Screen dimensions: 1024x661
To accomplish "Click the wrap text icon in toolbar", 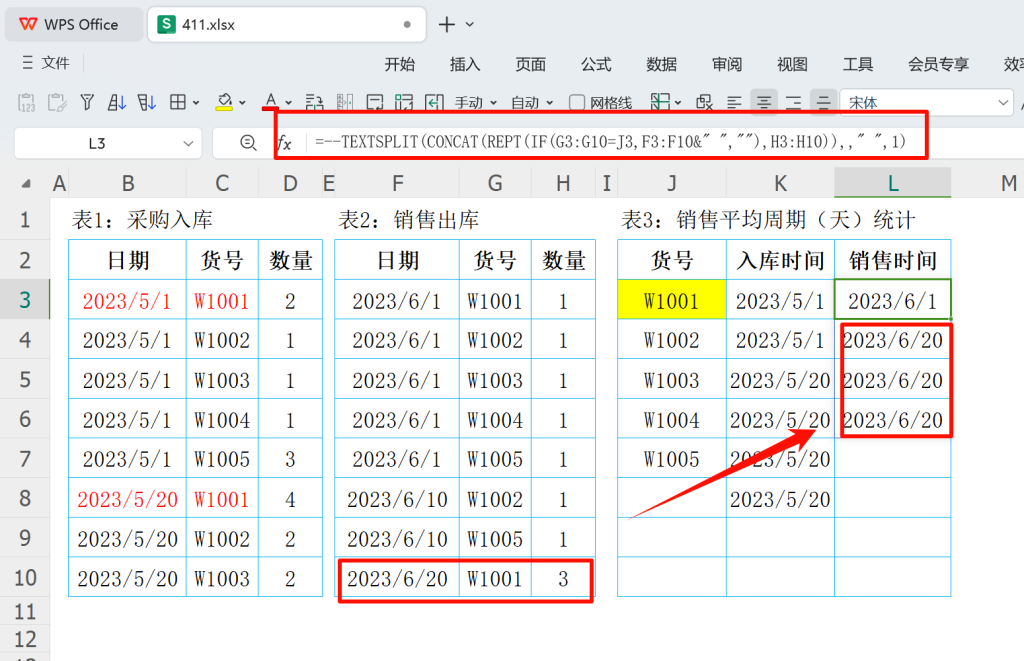I will [x=314, y=103].
